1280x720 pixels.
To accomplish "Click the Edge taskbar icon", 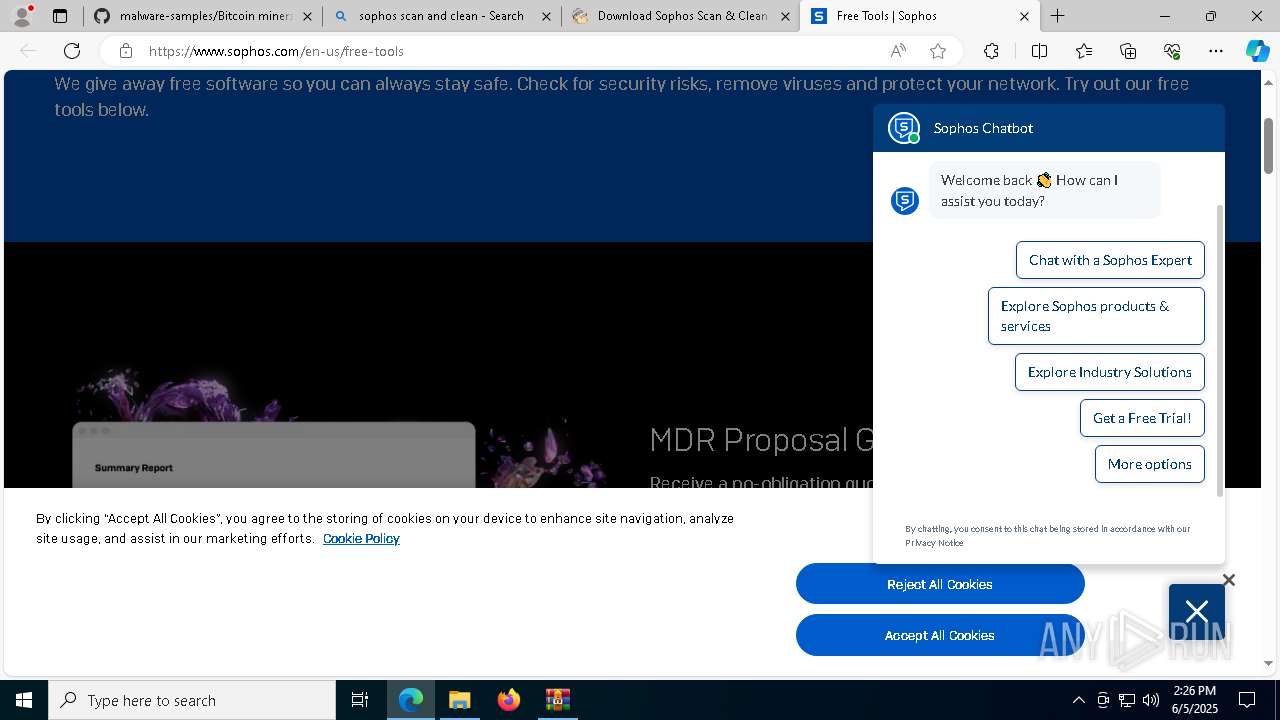I will click(x=411, y=700).
